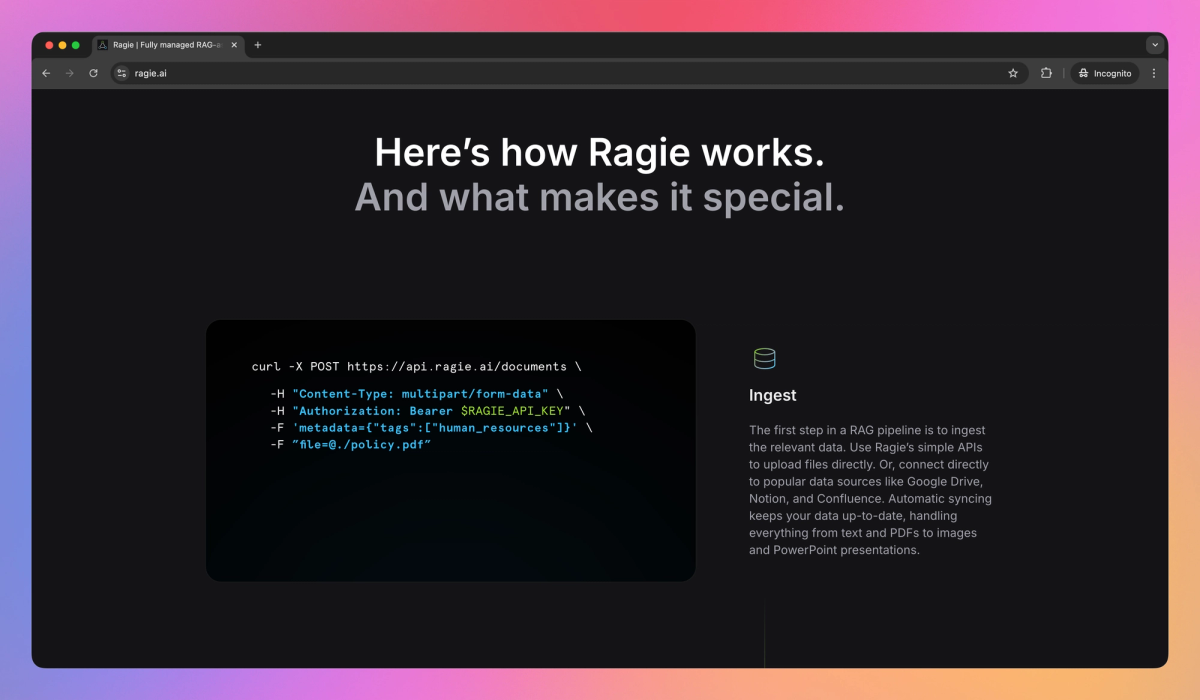Open the tab search chevron
This screenshot has height=700, width=1200.
(1154, 44)
